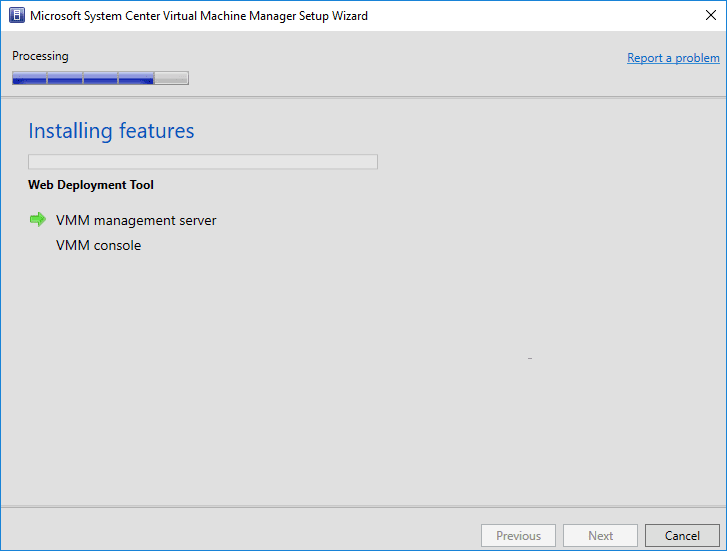
Task: Click the third filled Processing step segment
Action: pos(100,78)
